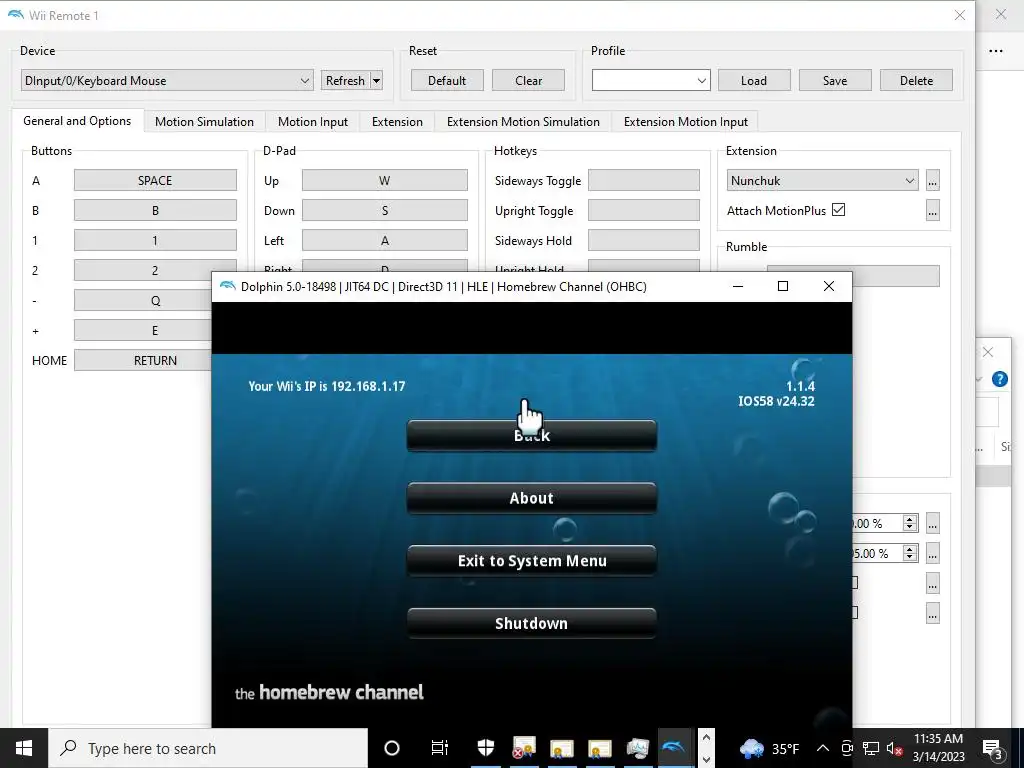Open Cortana from the taskbar
Screen dimensions: 1024x768
(392, 748)
